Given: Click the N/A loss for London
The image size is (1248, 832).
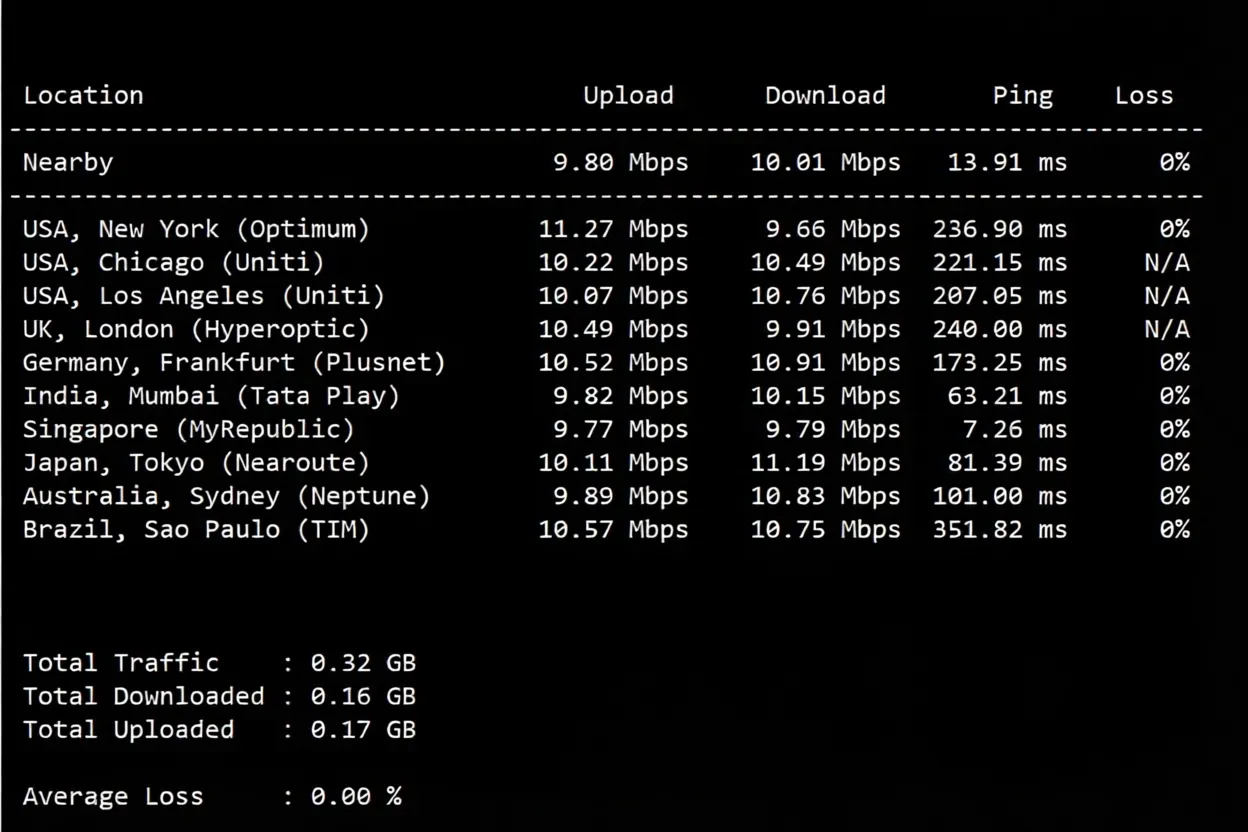Looking at the screenshot, I should pyautogui.click(x=1167, y=330).
